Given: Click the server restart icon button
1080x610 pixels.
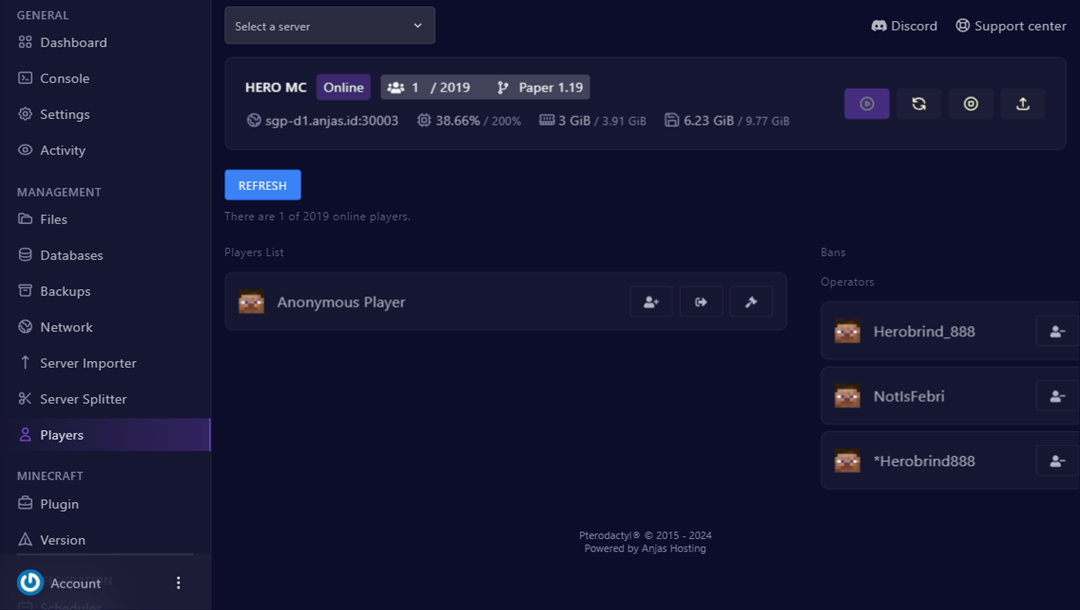Looking at the screenshot, I should click(x=919, y=104).
